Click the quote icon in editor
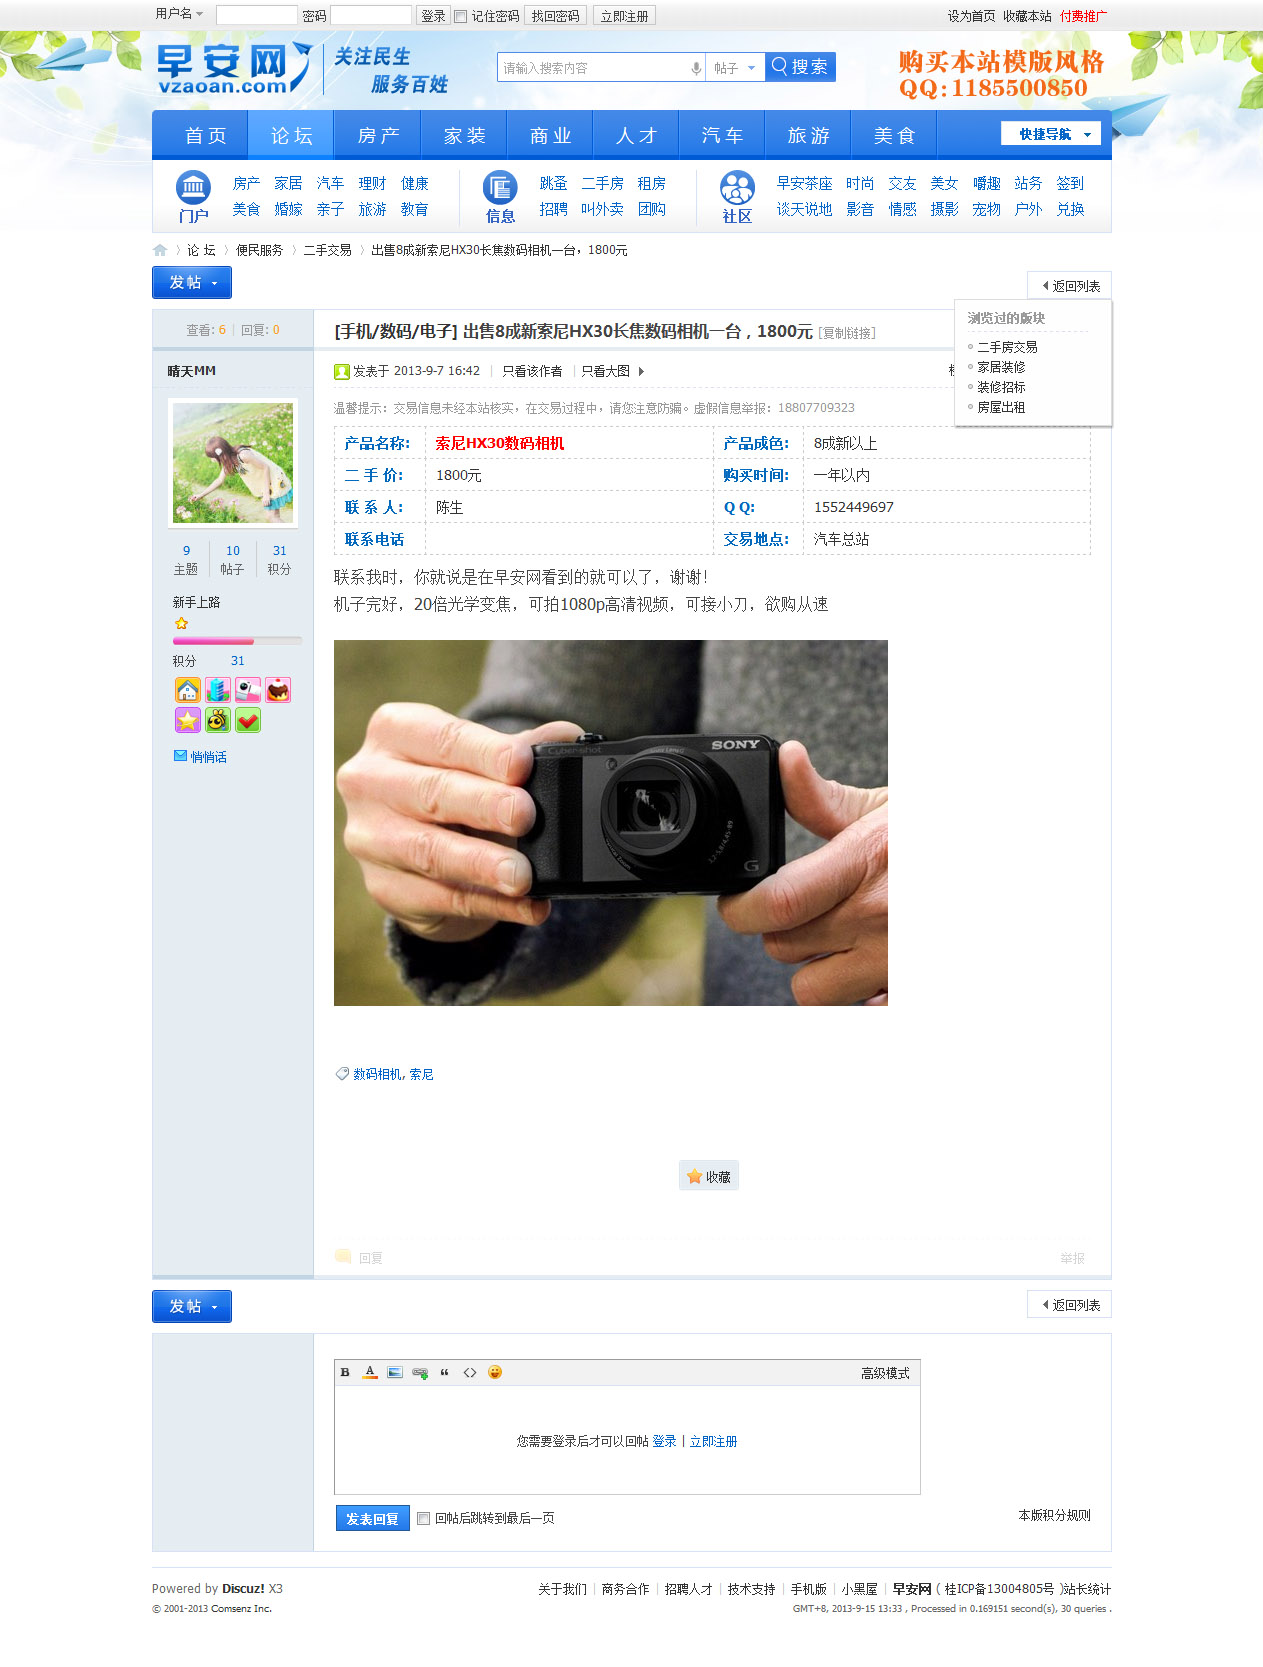1263x1667 pixels. [445, 1372]
